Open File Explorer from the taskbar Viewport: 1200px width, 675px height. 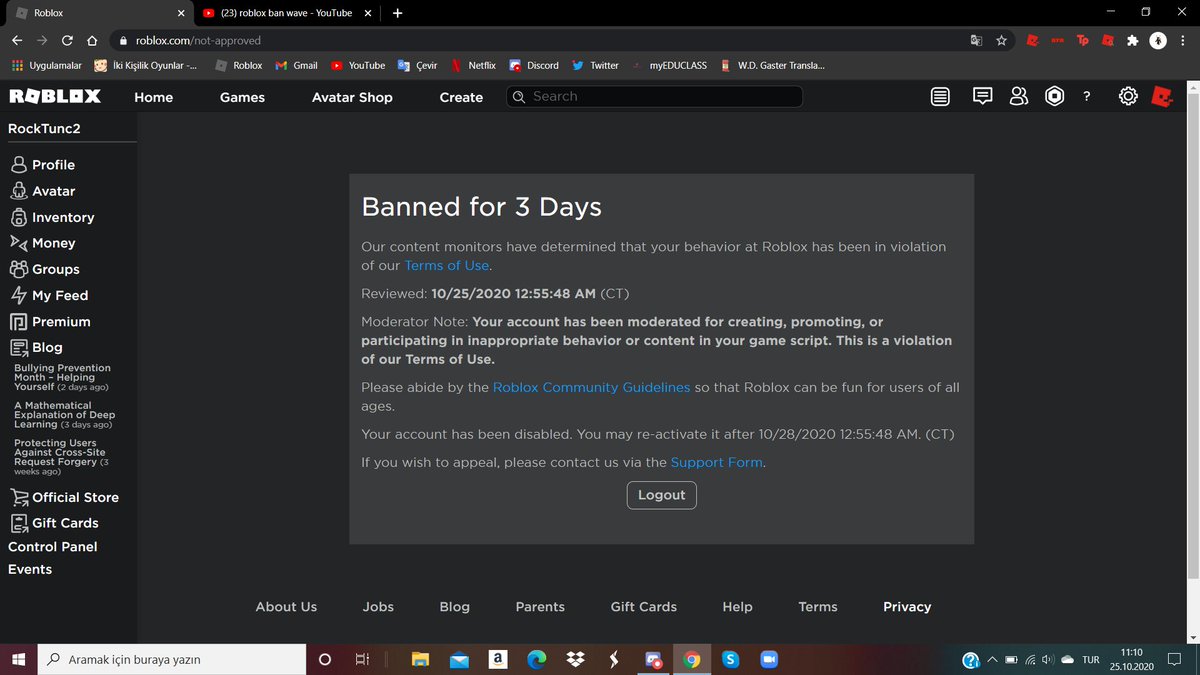(421, 660)
